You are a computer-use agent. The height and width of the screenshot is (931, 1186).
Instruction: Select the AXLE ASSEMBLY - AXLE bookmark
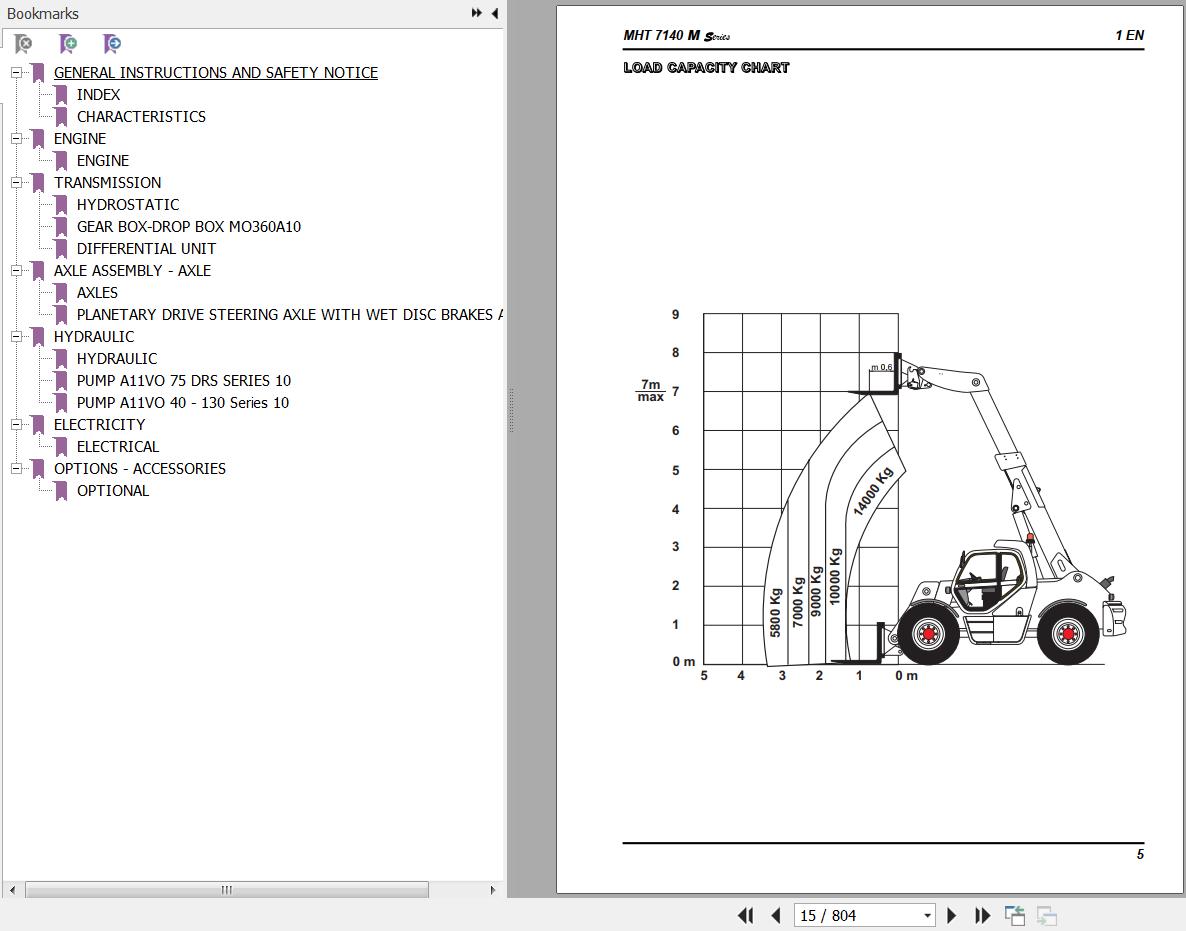132,270
